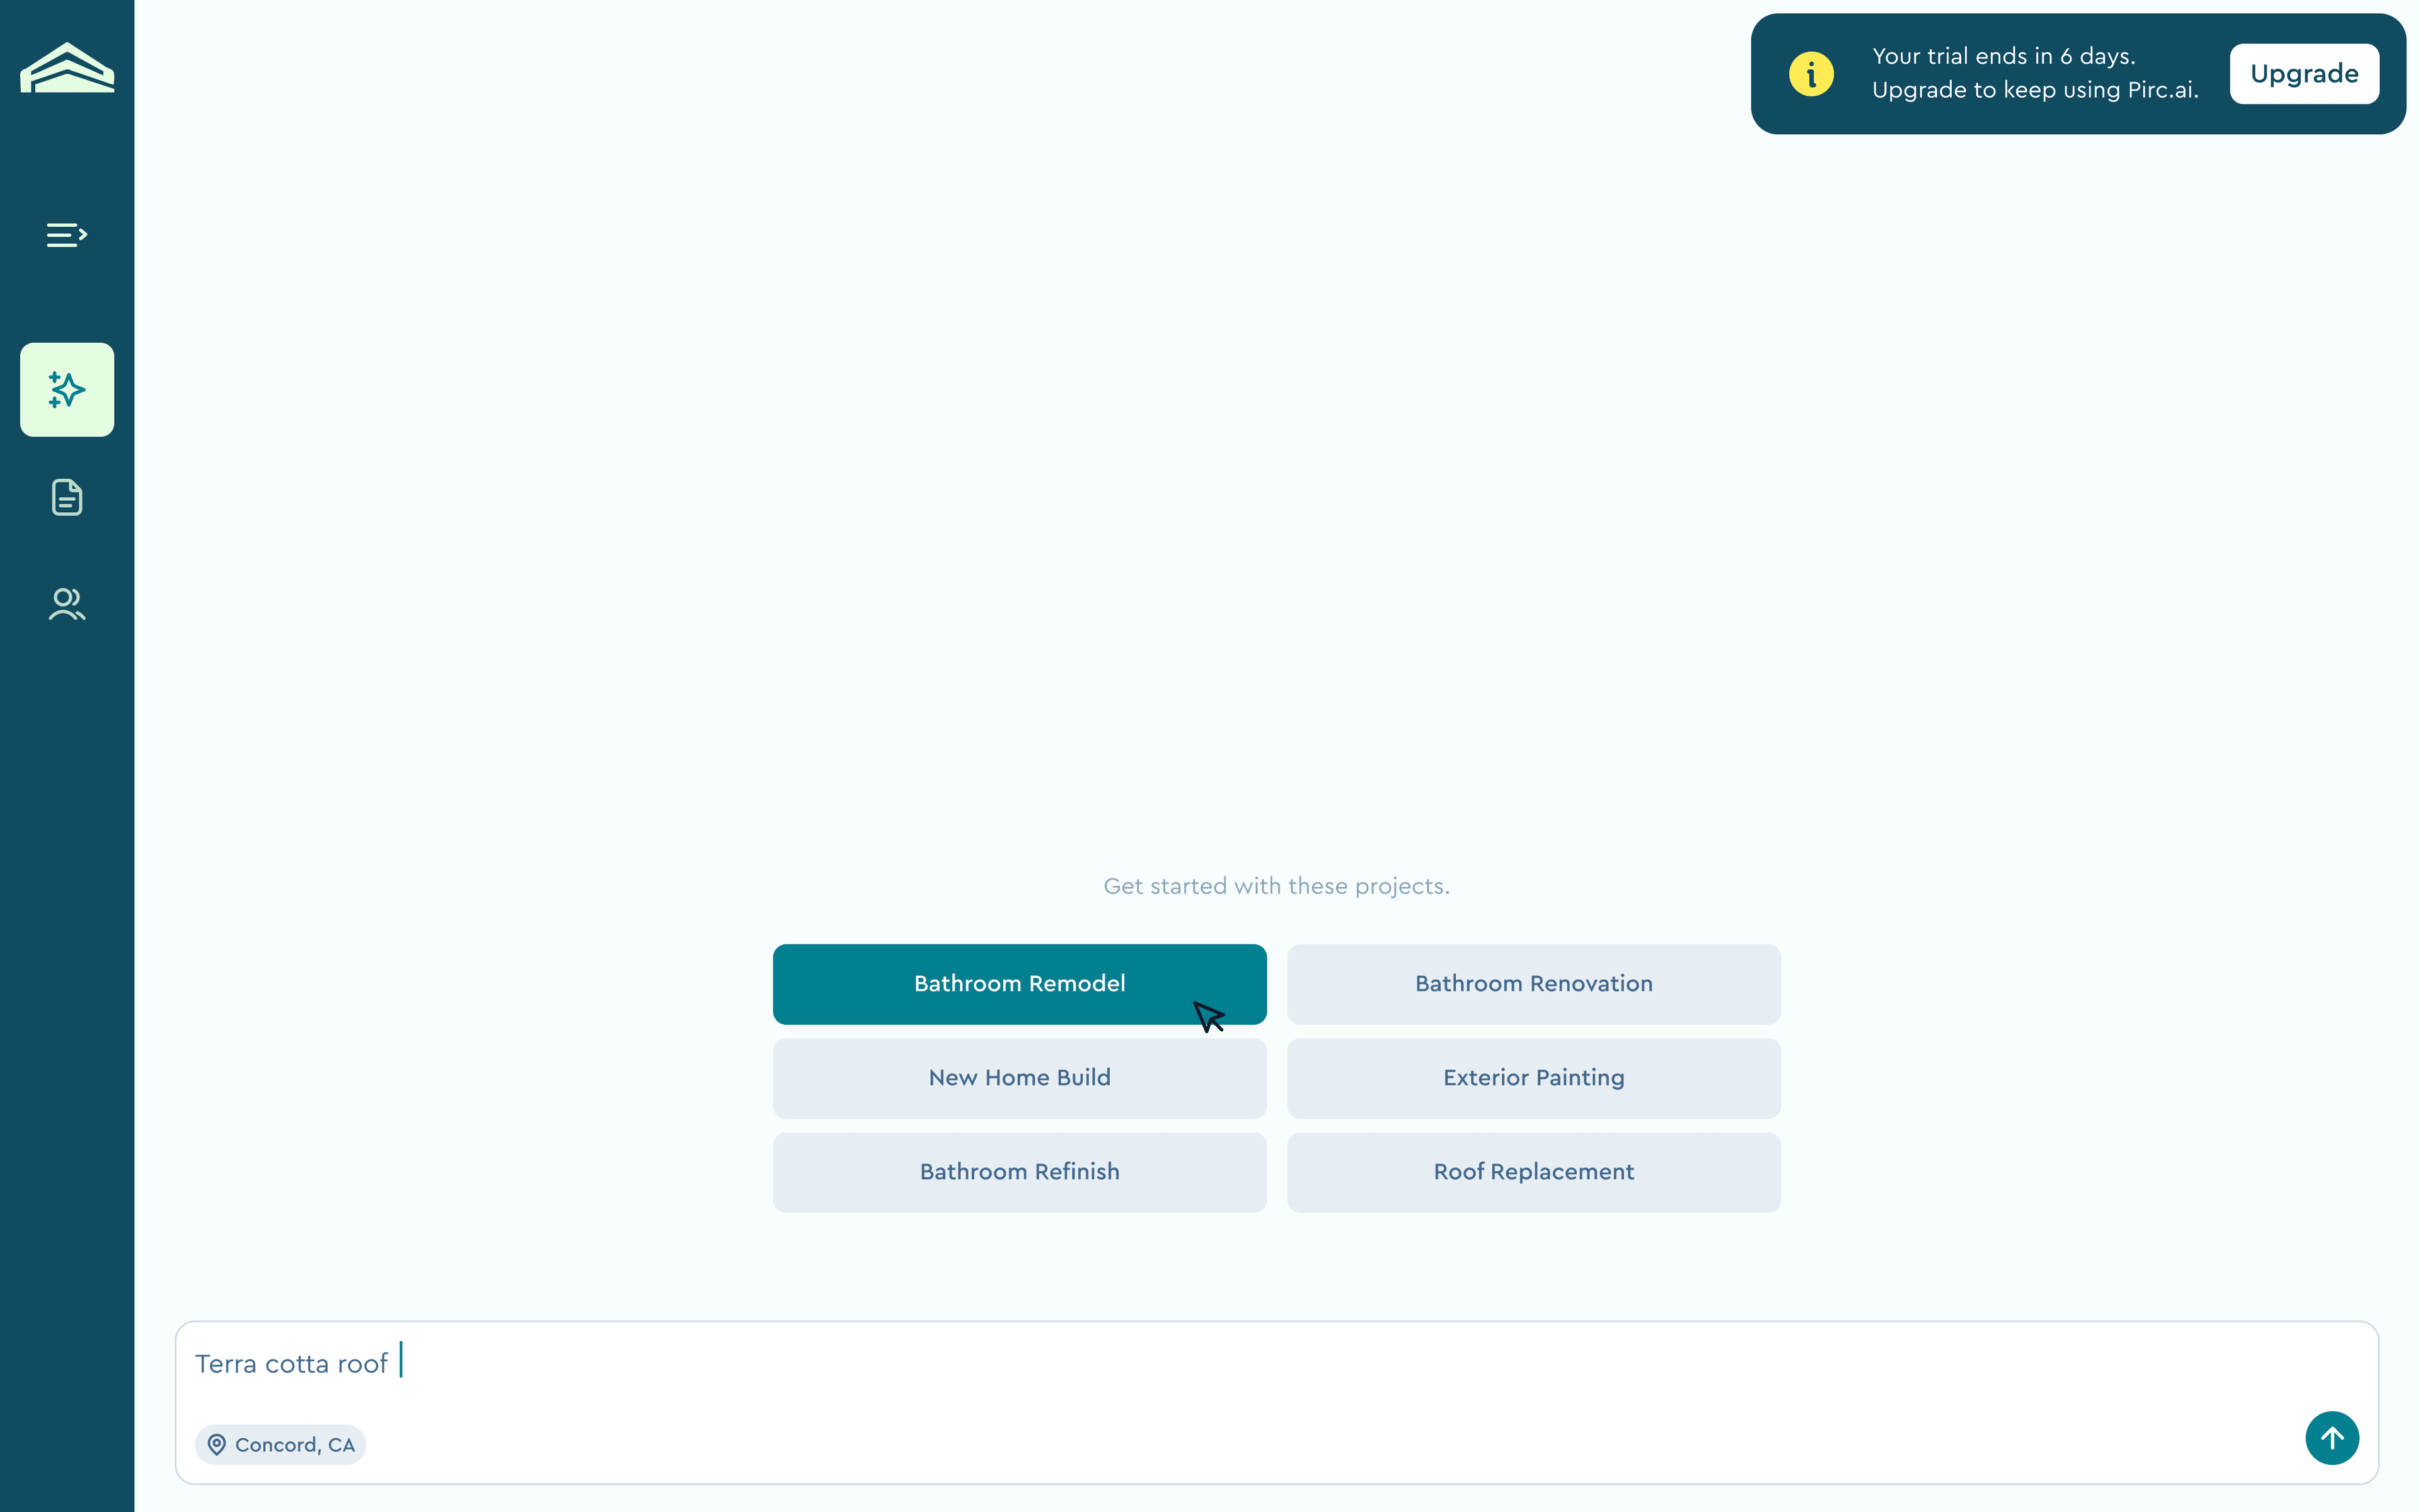The height and width of the screenshot is (1512, 2420).
Task: Submit prompt with the up-arrow send button
Action: [x=2332, y=1438]
